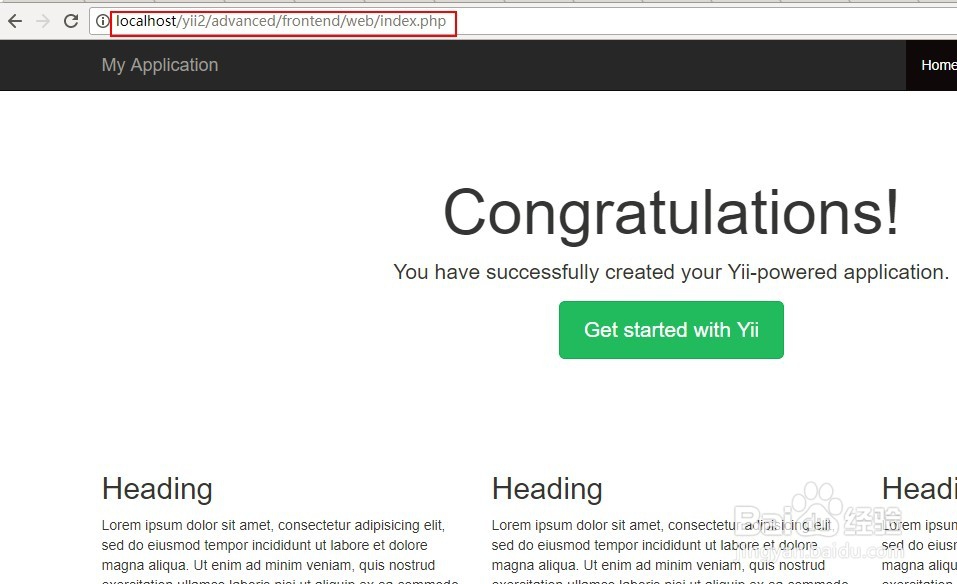The height and width of the screenshot is (584, 957).
Task: Click the second column Heading title
Action: (547, 489)
